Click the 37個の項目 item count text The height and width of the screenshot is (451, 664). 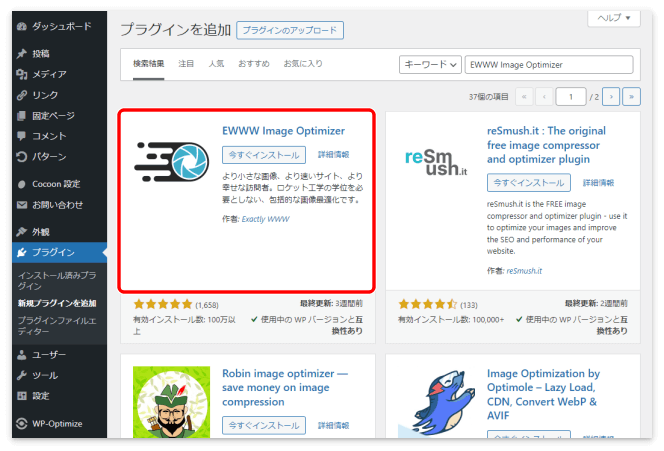click(488, 97)
